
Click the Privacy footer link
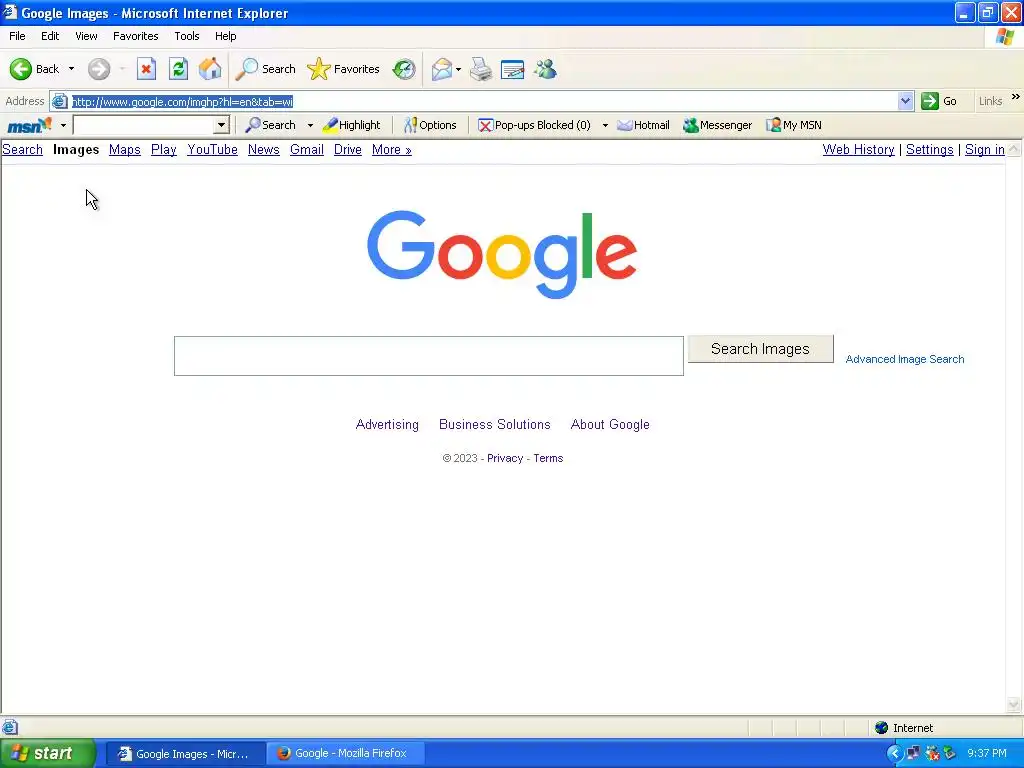[x=505, y=458]
